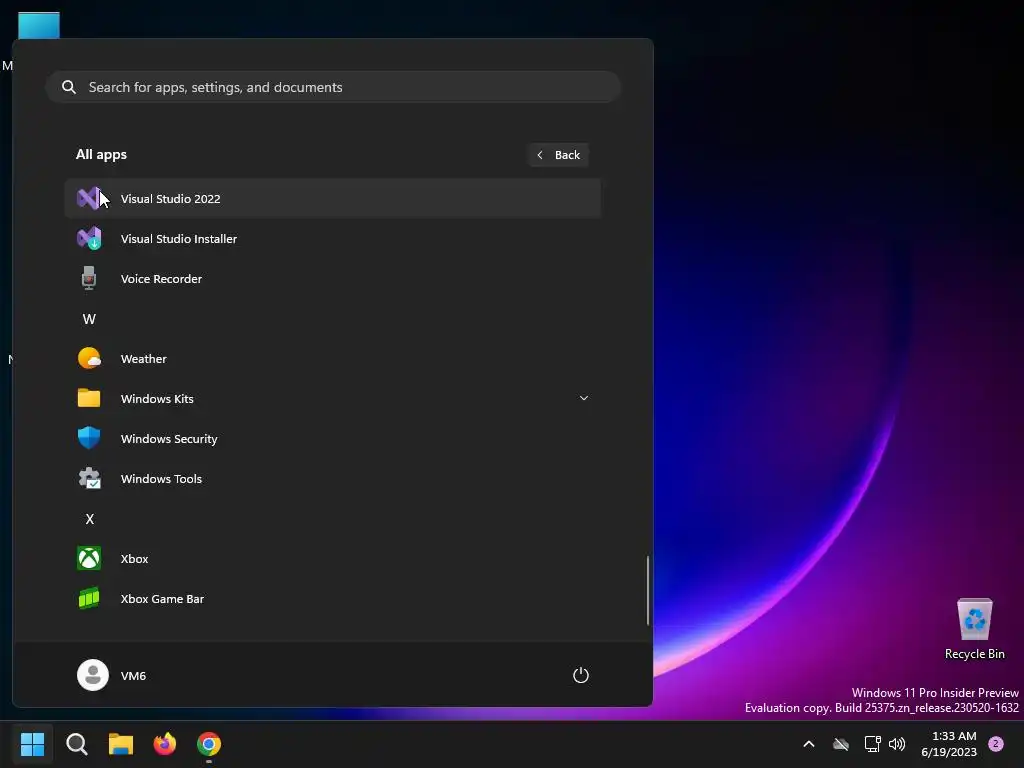Viewport: 1024px width, 768px height.
Task: Click the Windows Start button in taskbar
Action: pyautogui.click(x=33, y=744)
